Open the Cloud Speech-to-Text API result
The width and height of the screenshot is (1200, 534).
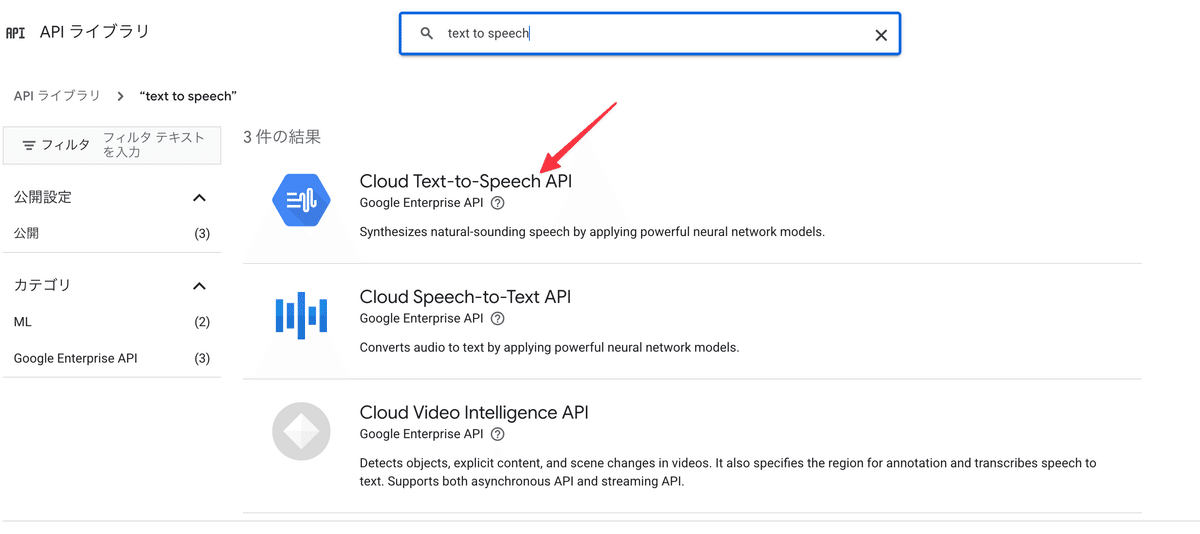click(x=465, y=297)
